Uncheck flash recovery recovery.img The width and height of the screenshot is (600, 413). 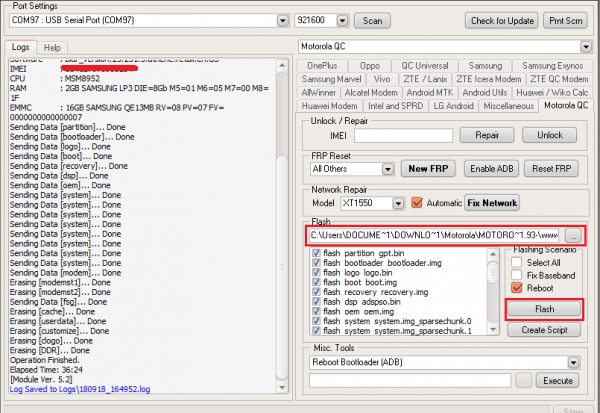(x=316, y=292)
